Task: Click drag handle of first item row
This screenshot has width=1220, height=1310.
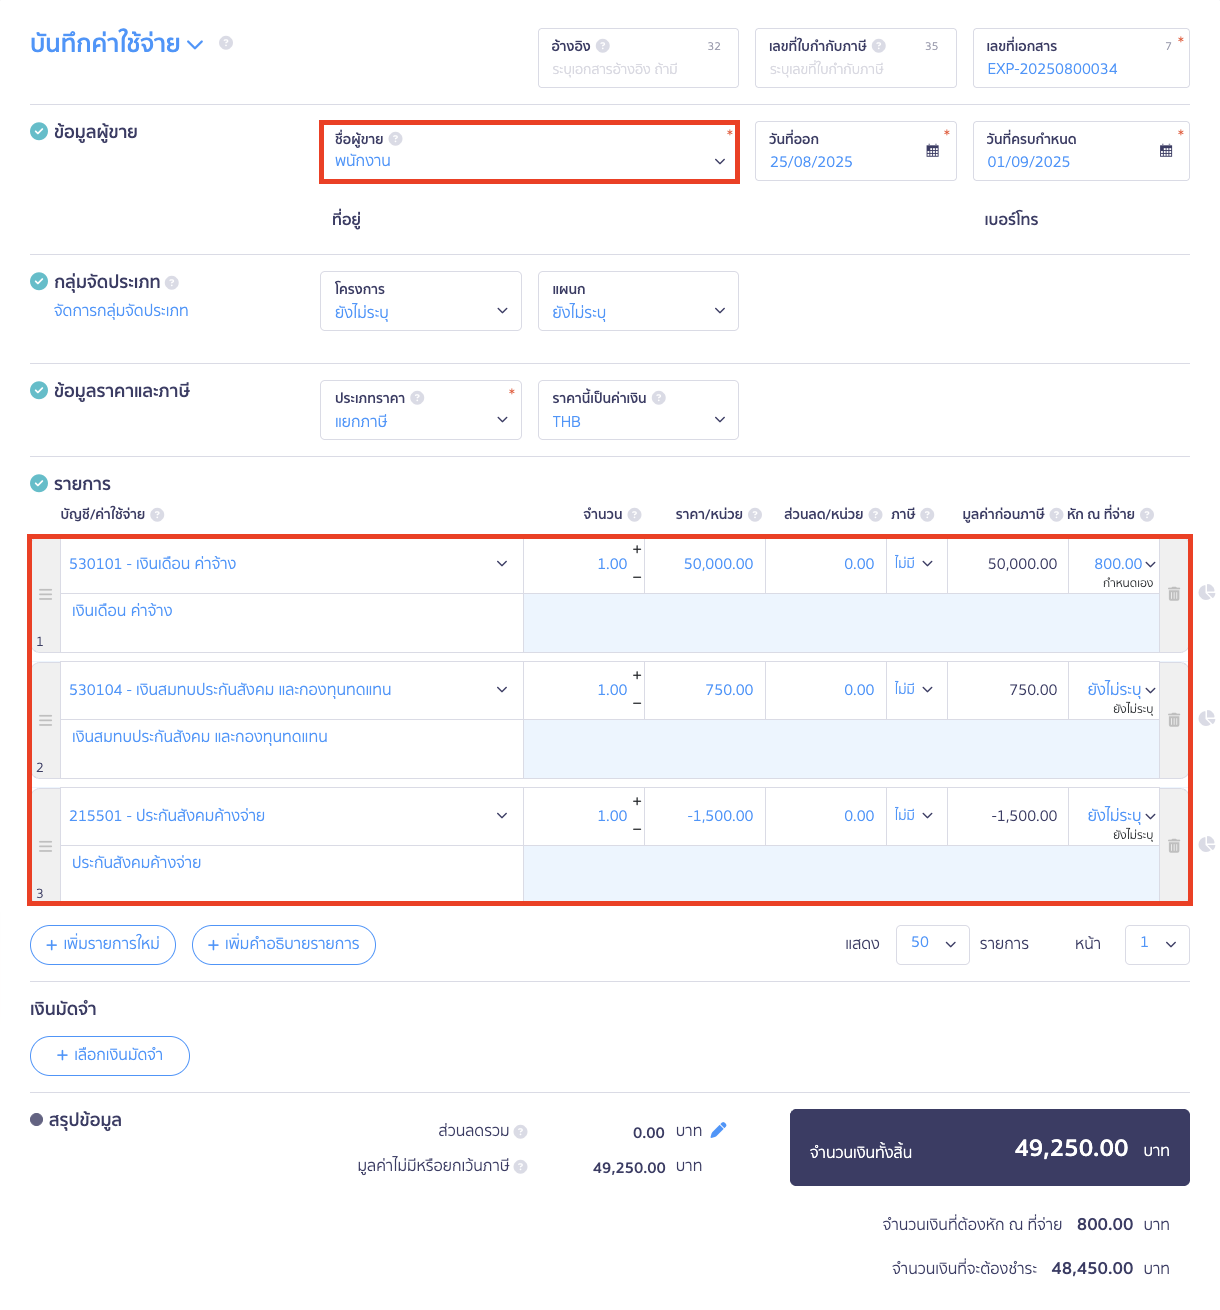Action: point(45,594)
